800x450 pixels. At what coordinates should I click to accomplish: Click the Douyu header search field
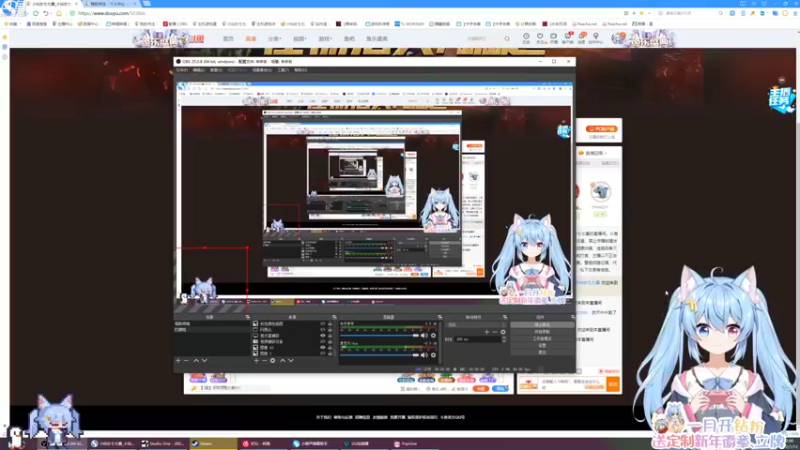[x=483, y=39]
